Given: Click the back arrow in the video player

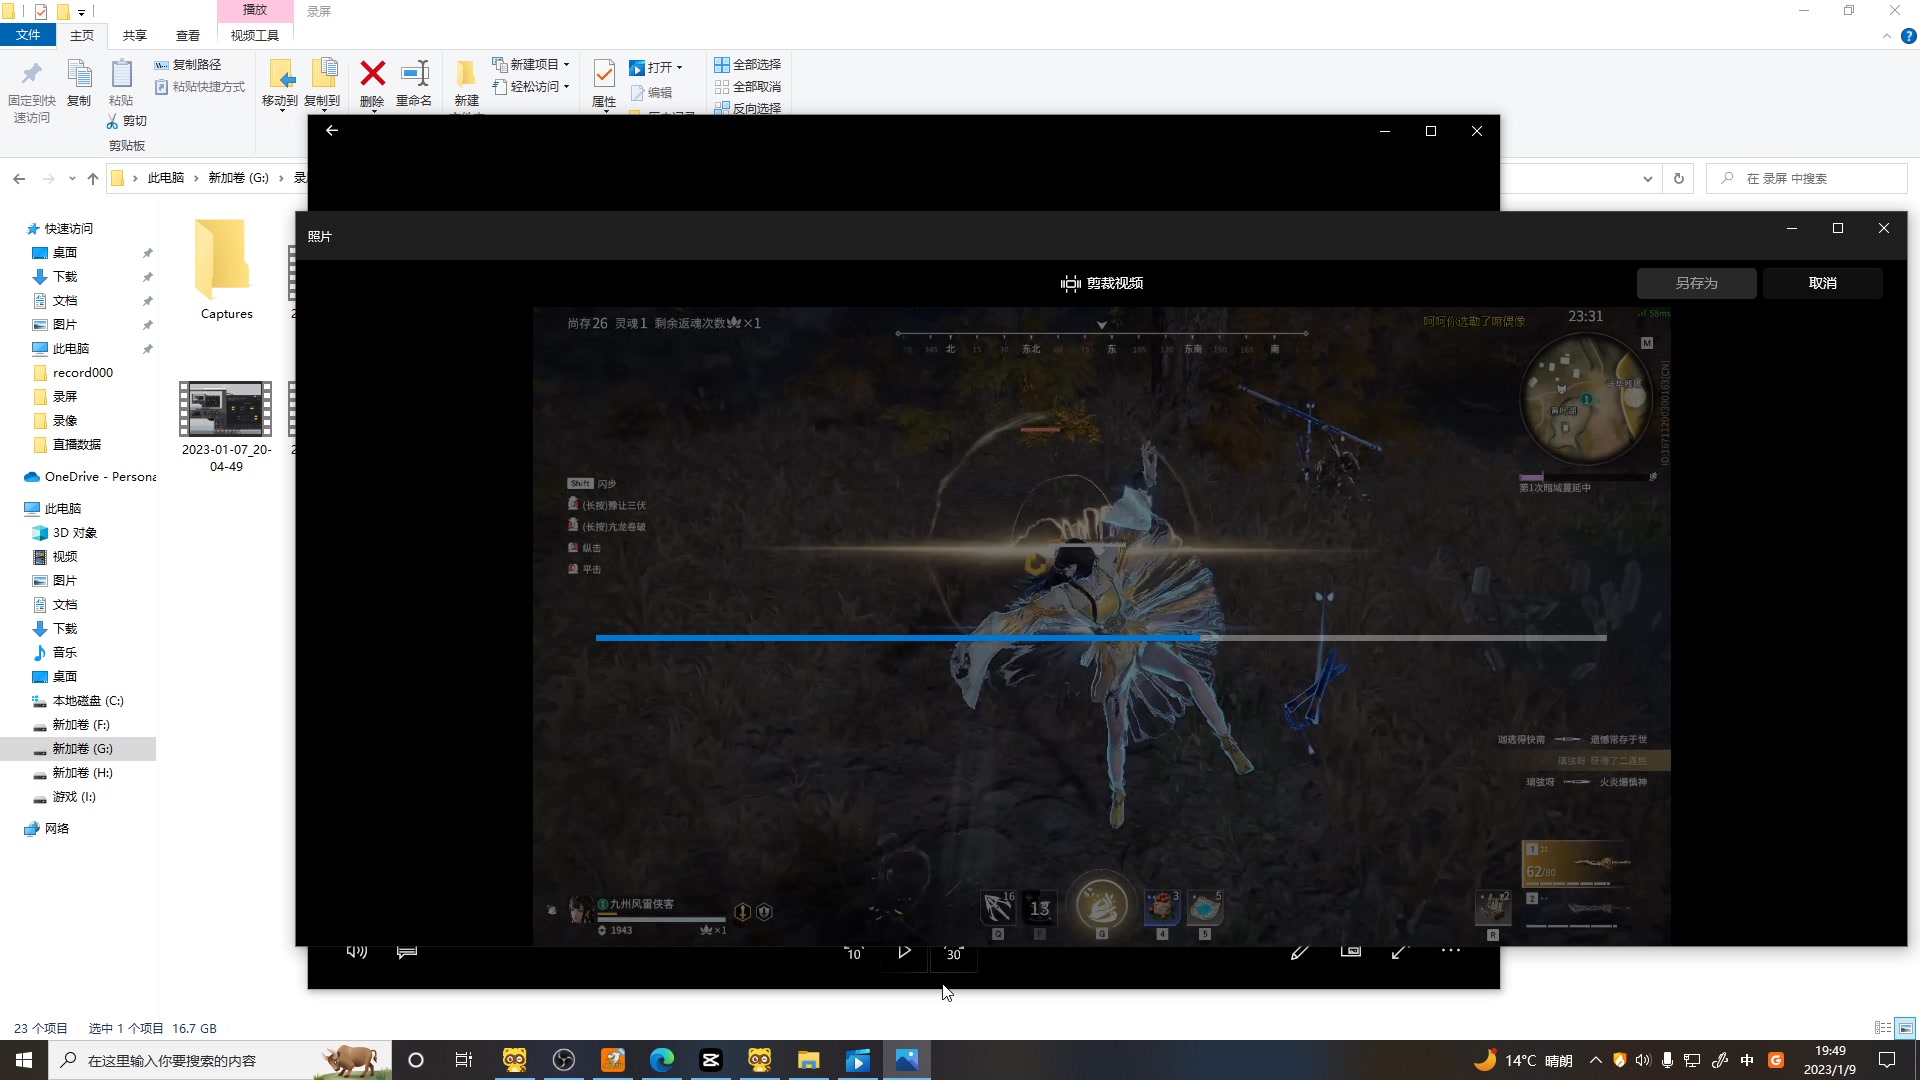Looking at the screenshot, I should tap(332, 130).
